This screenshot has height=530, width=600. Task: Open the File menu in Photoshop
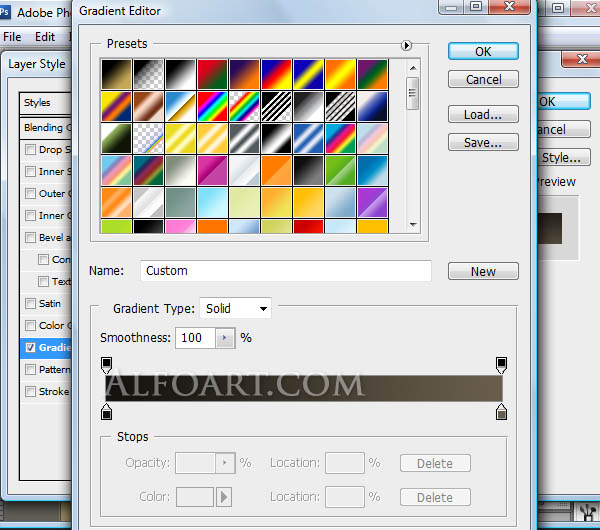point(12,37)
